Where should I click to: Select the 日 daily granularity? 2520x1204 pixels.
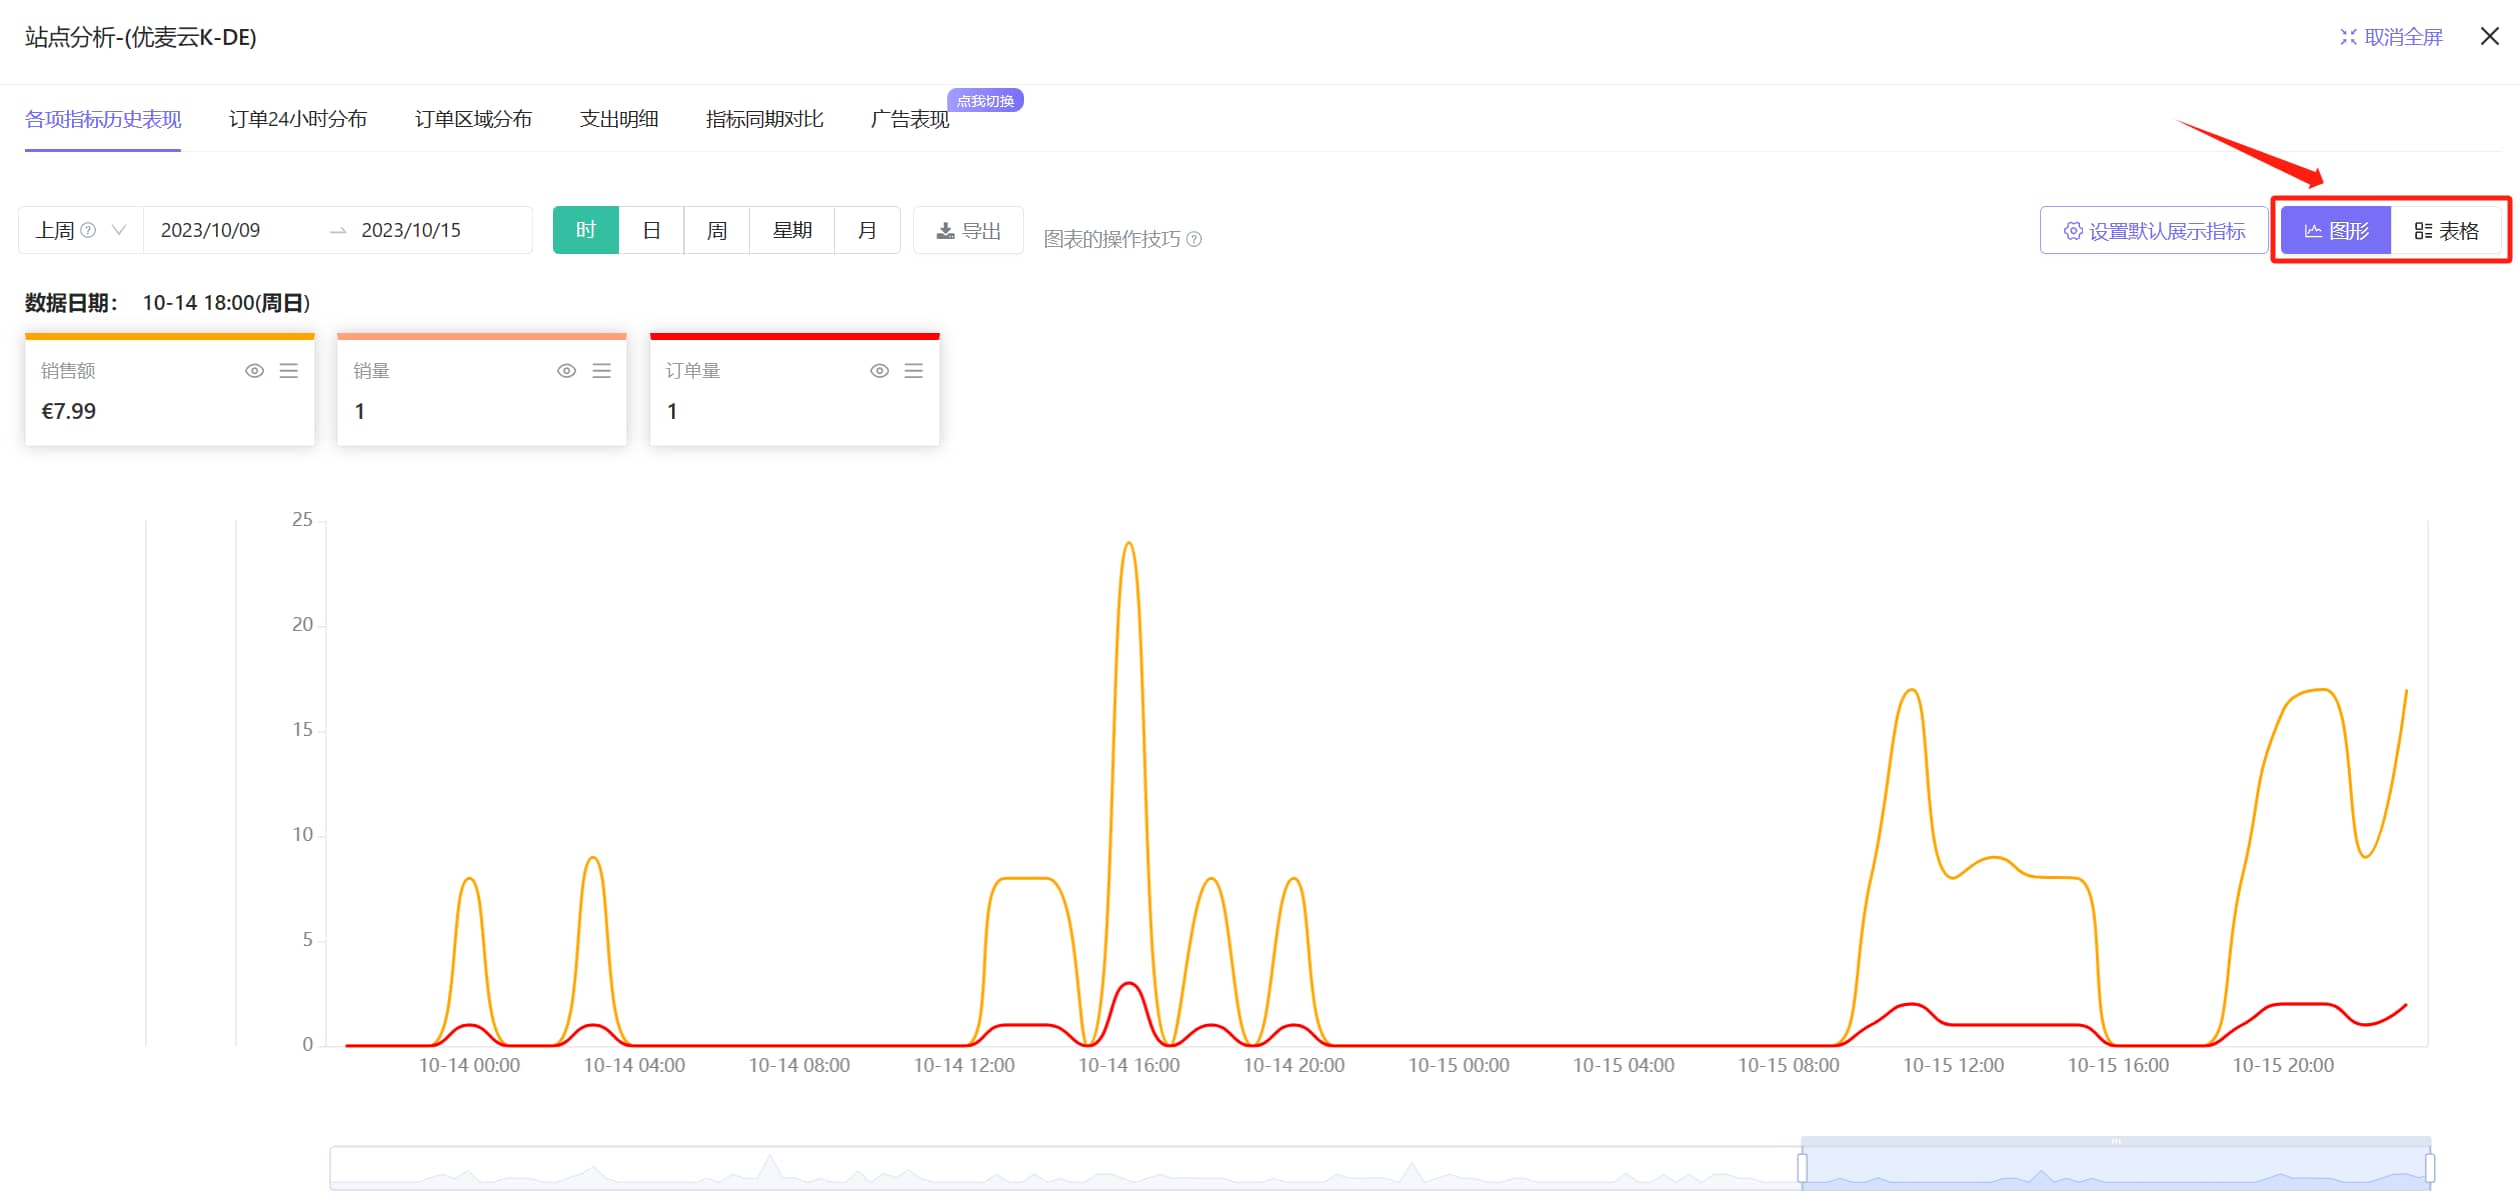coord(652,231)
